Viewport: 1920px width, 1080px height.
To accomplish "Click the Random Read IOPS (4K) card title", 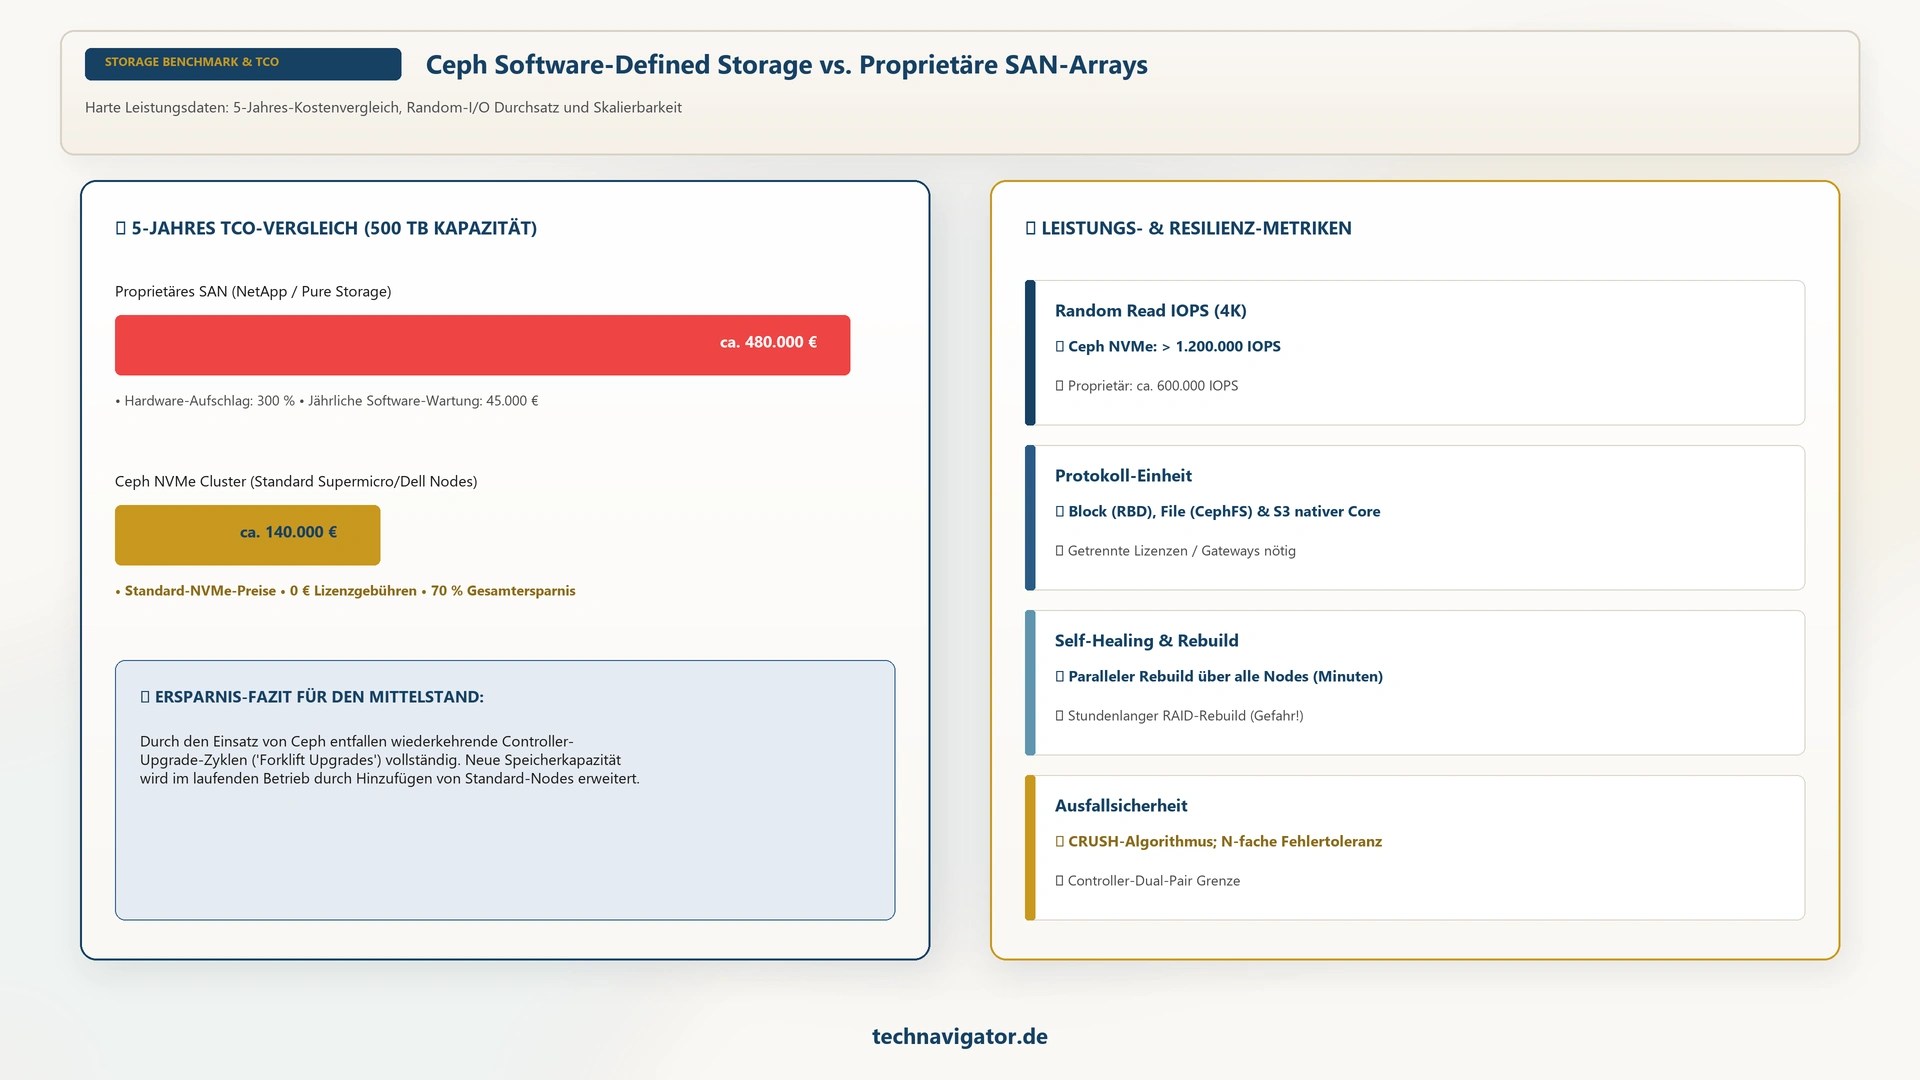I will (x=1150, y=311).
